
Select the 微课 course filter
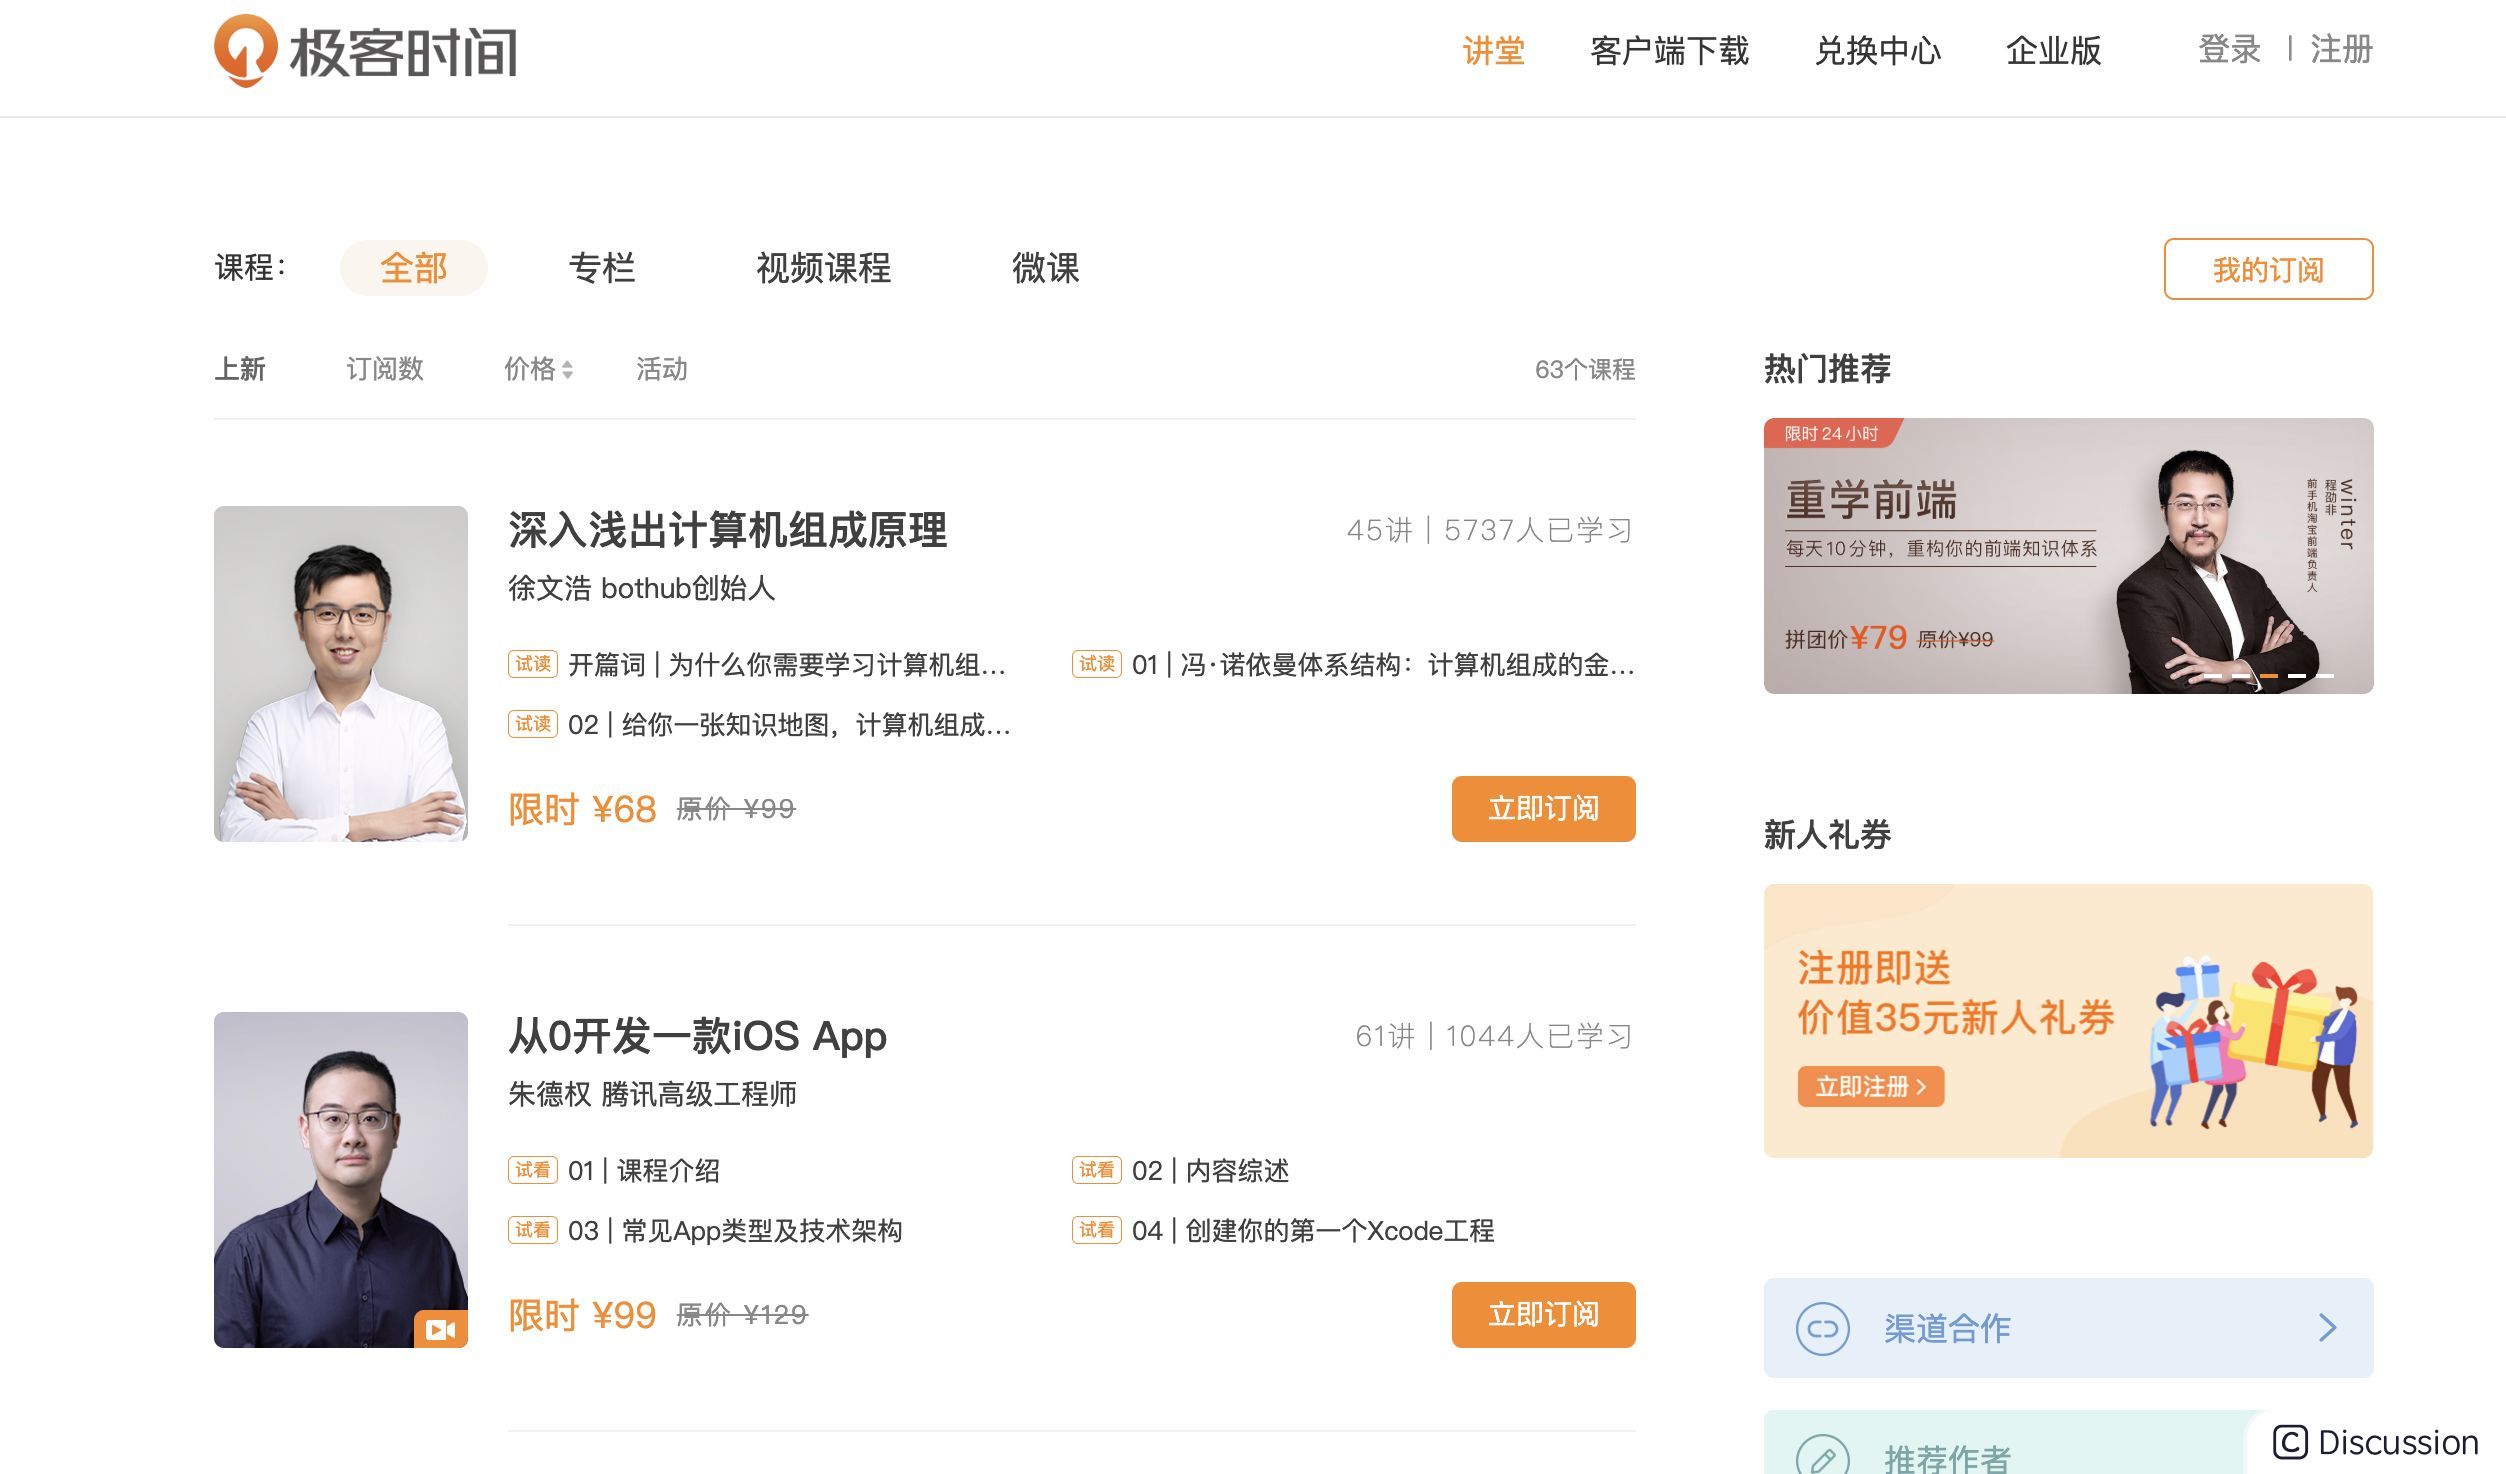[x=1045, y=268]
